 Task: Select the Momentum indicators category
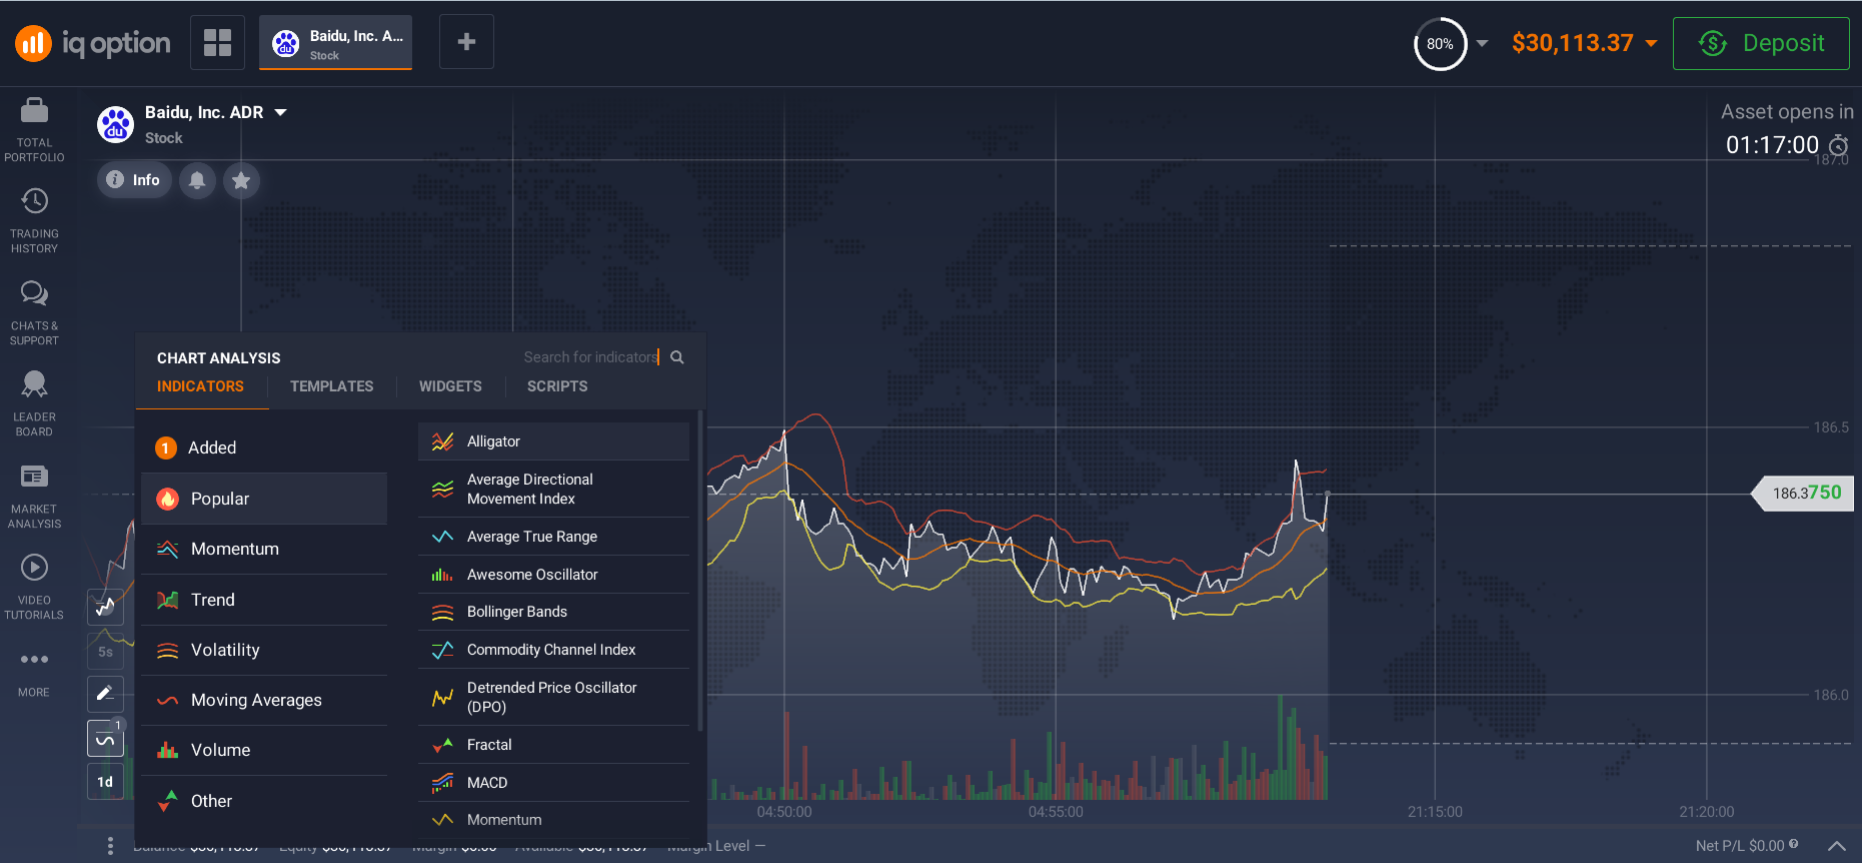click(x=264, y=549)
